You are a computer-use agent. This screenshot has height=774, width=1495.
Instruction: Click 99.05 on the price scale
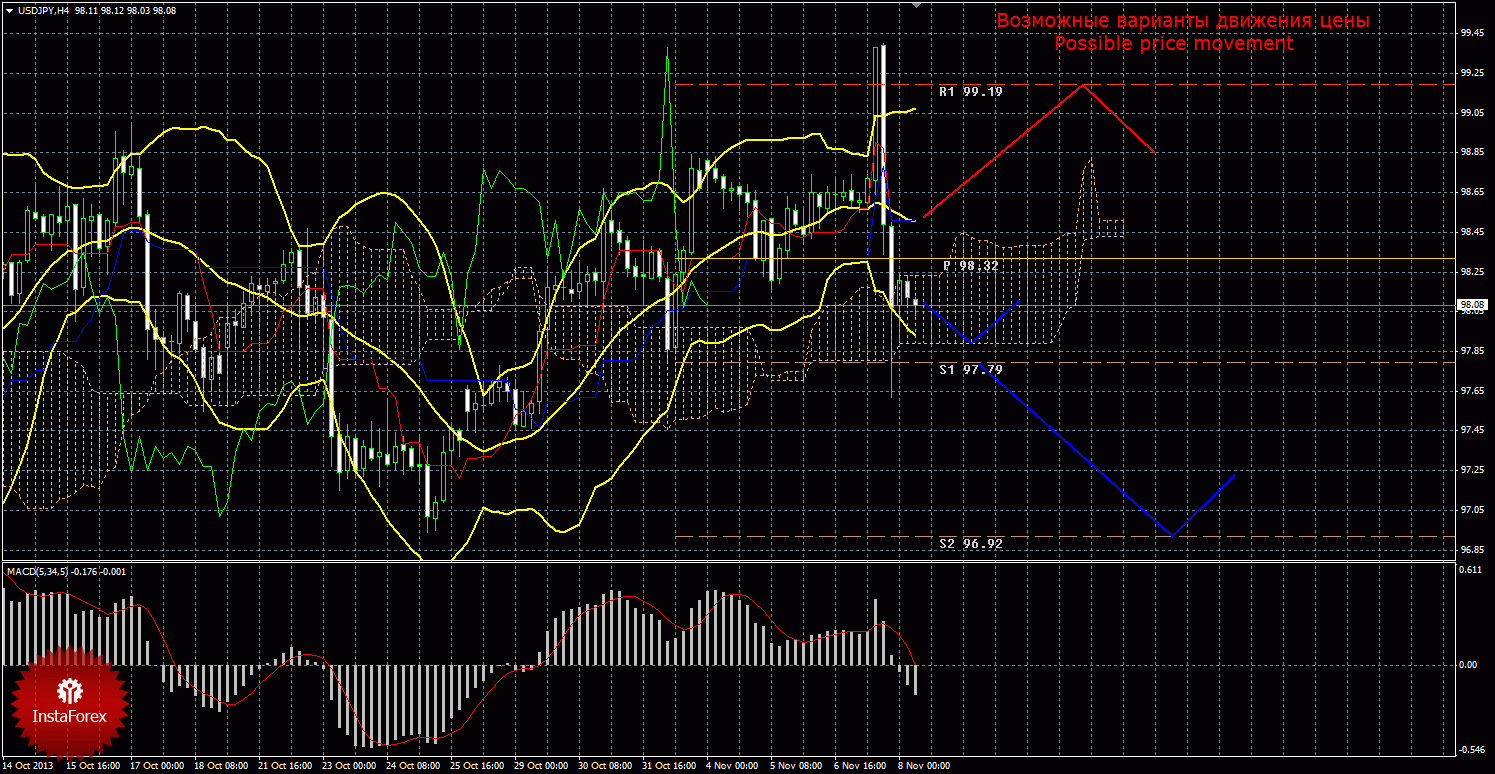1472,113
